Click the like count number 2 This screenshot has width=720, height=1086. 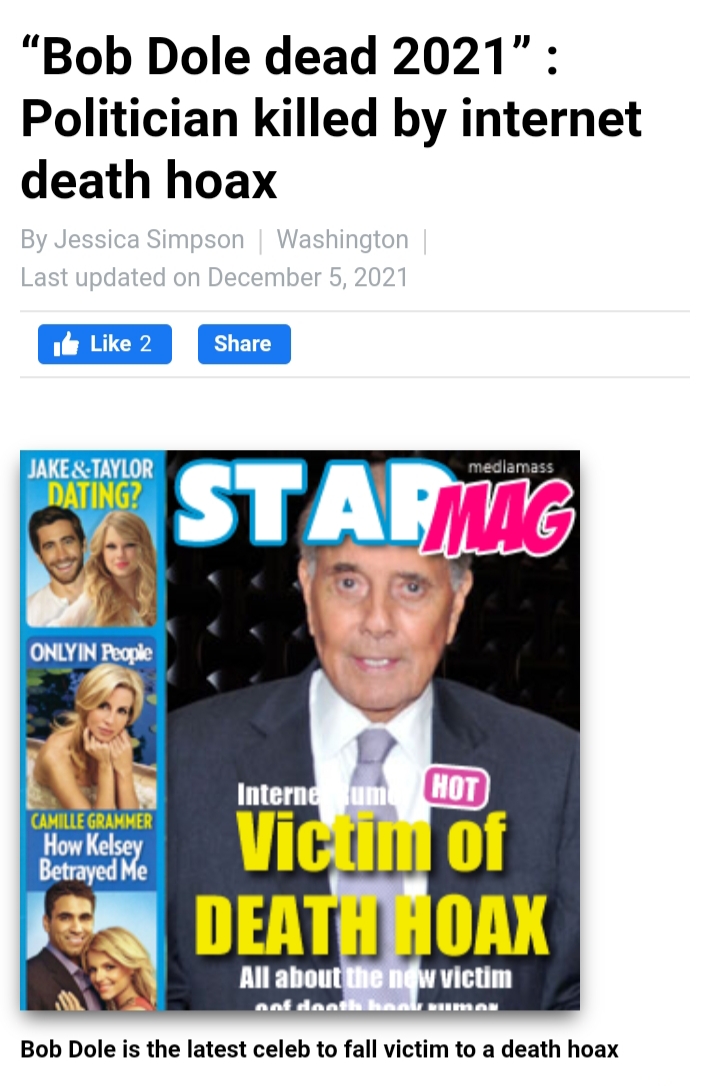point(145,344)
